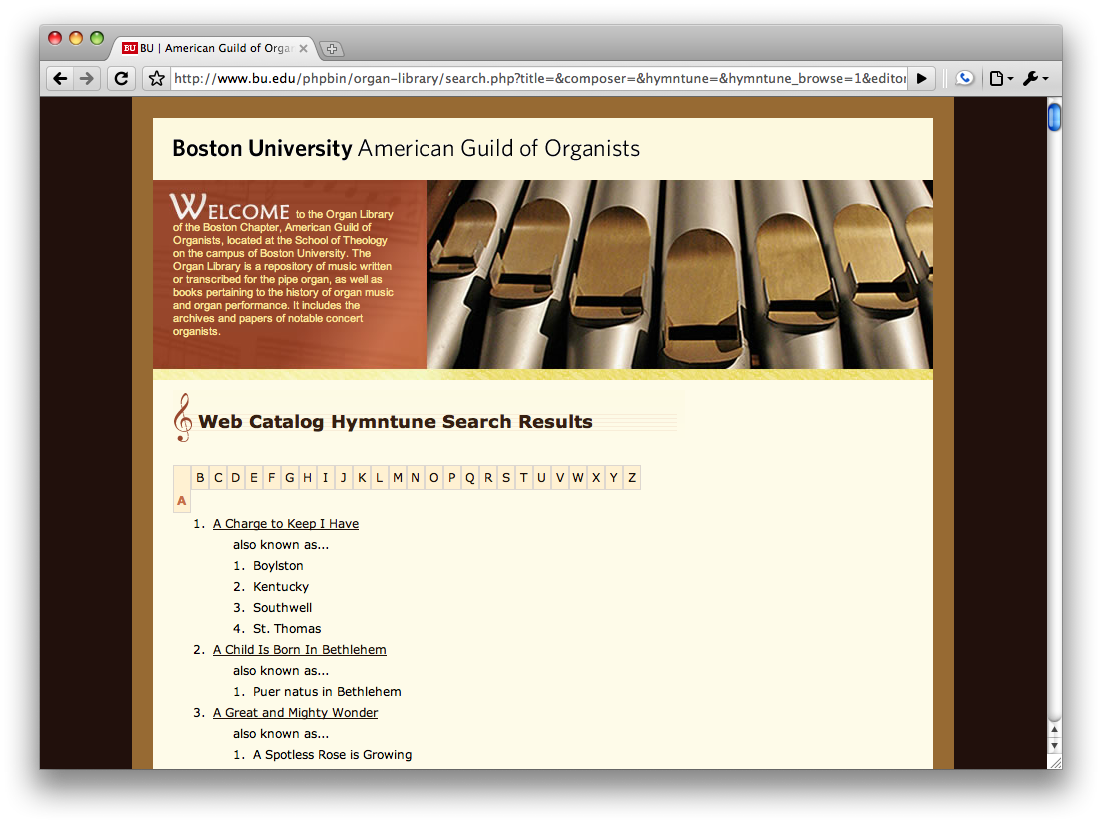The image size is (1102, 824).
Task: Browse hymntunes starting with letter R
Action: click(x=488, y=477)
